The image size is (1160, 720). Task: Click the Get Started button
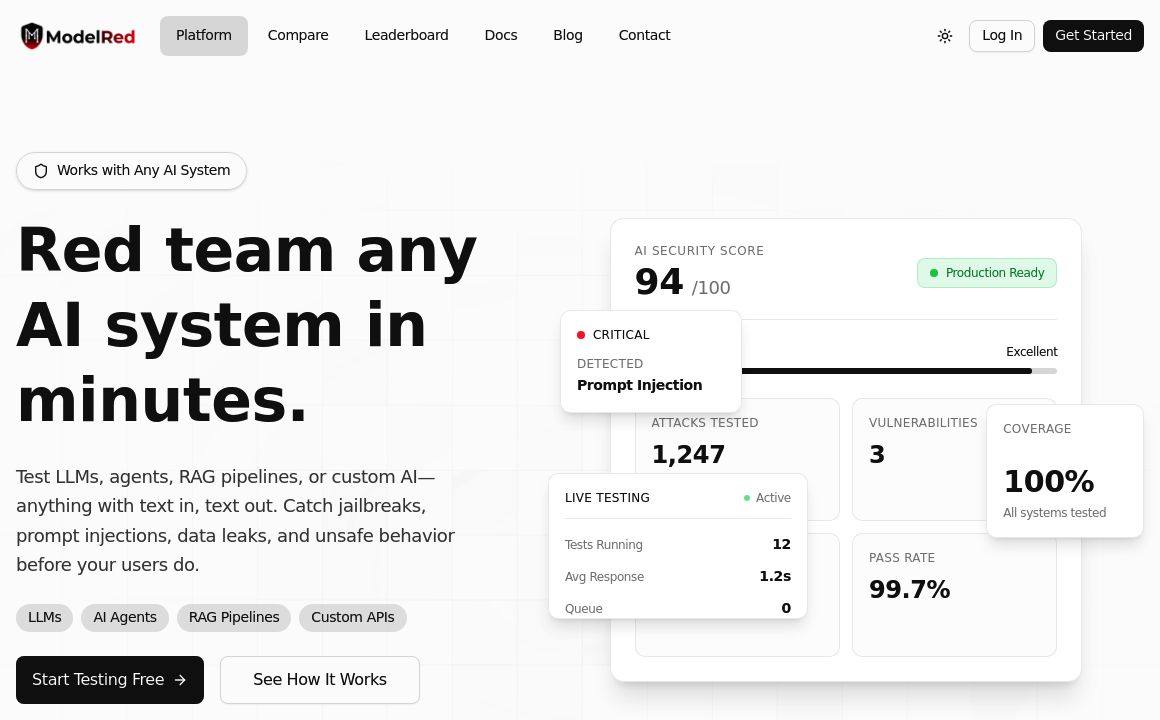pos(1093,36)
